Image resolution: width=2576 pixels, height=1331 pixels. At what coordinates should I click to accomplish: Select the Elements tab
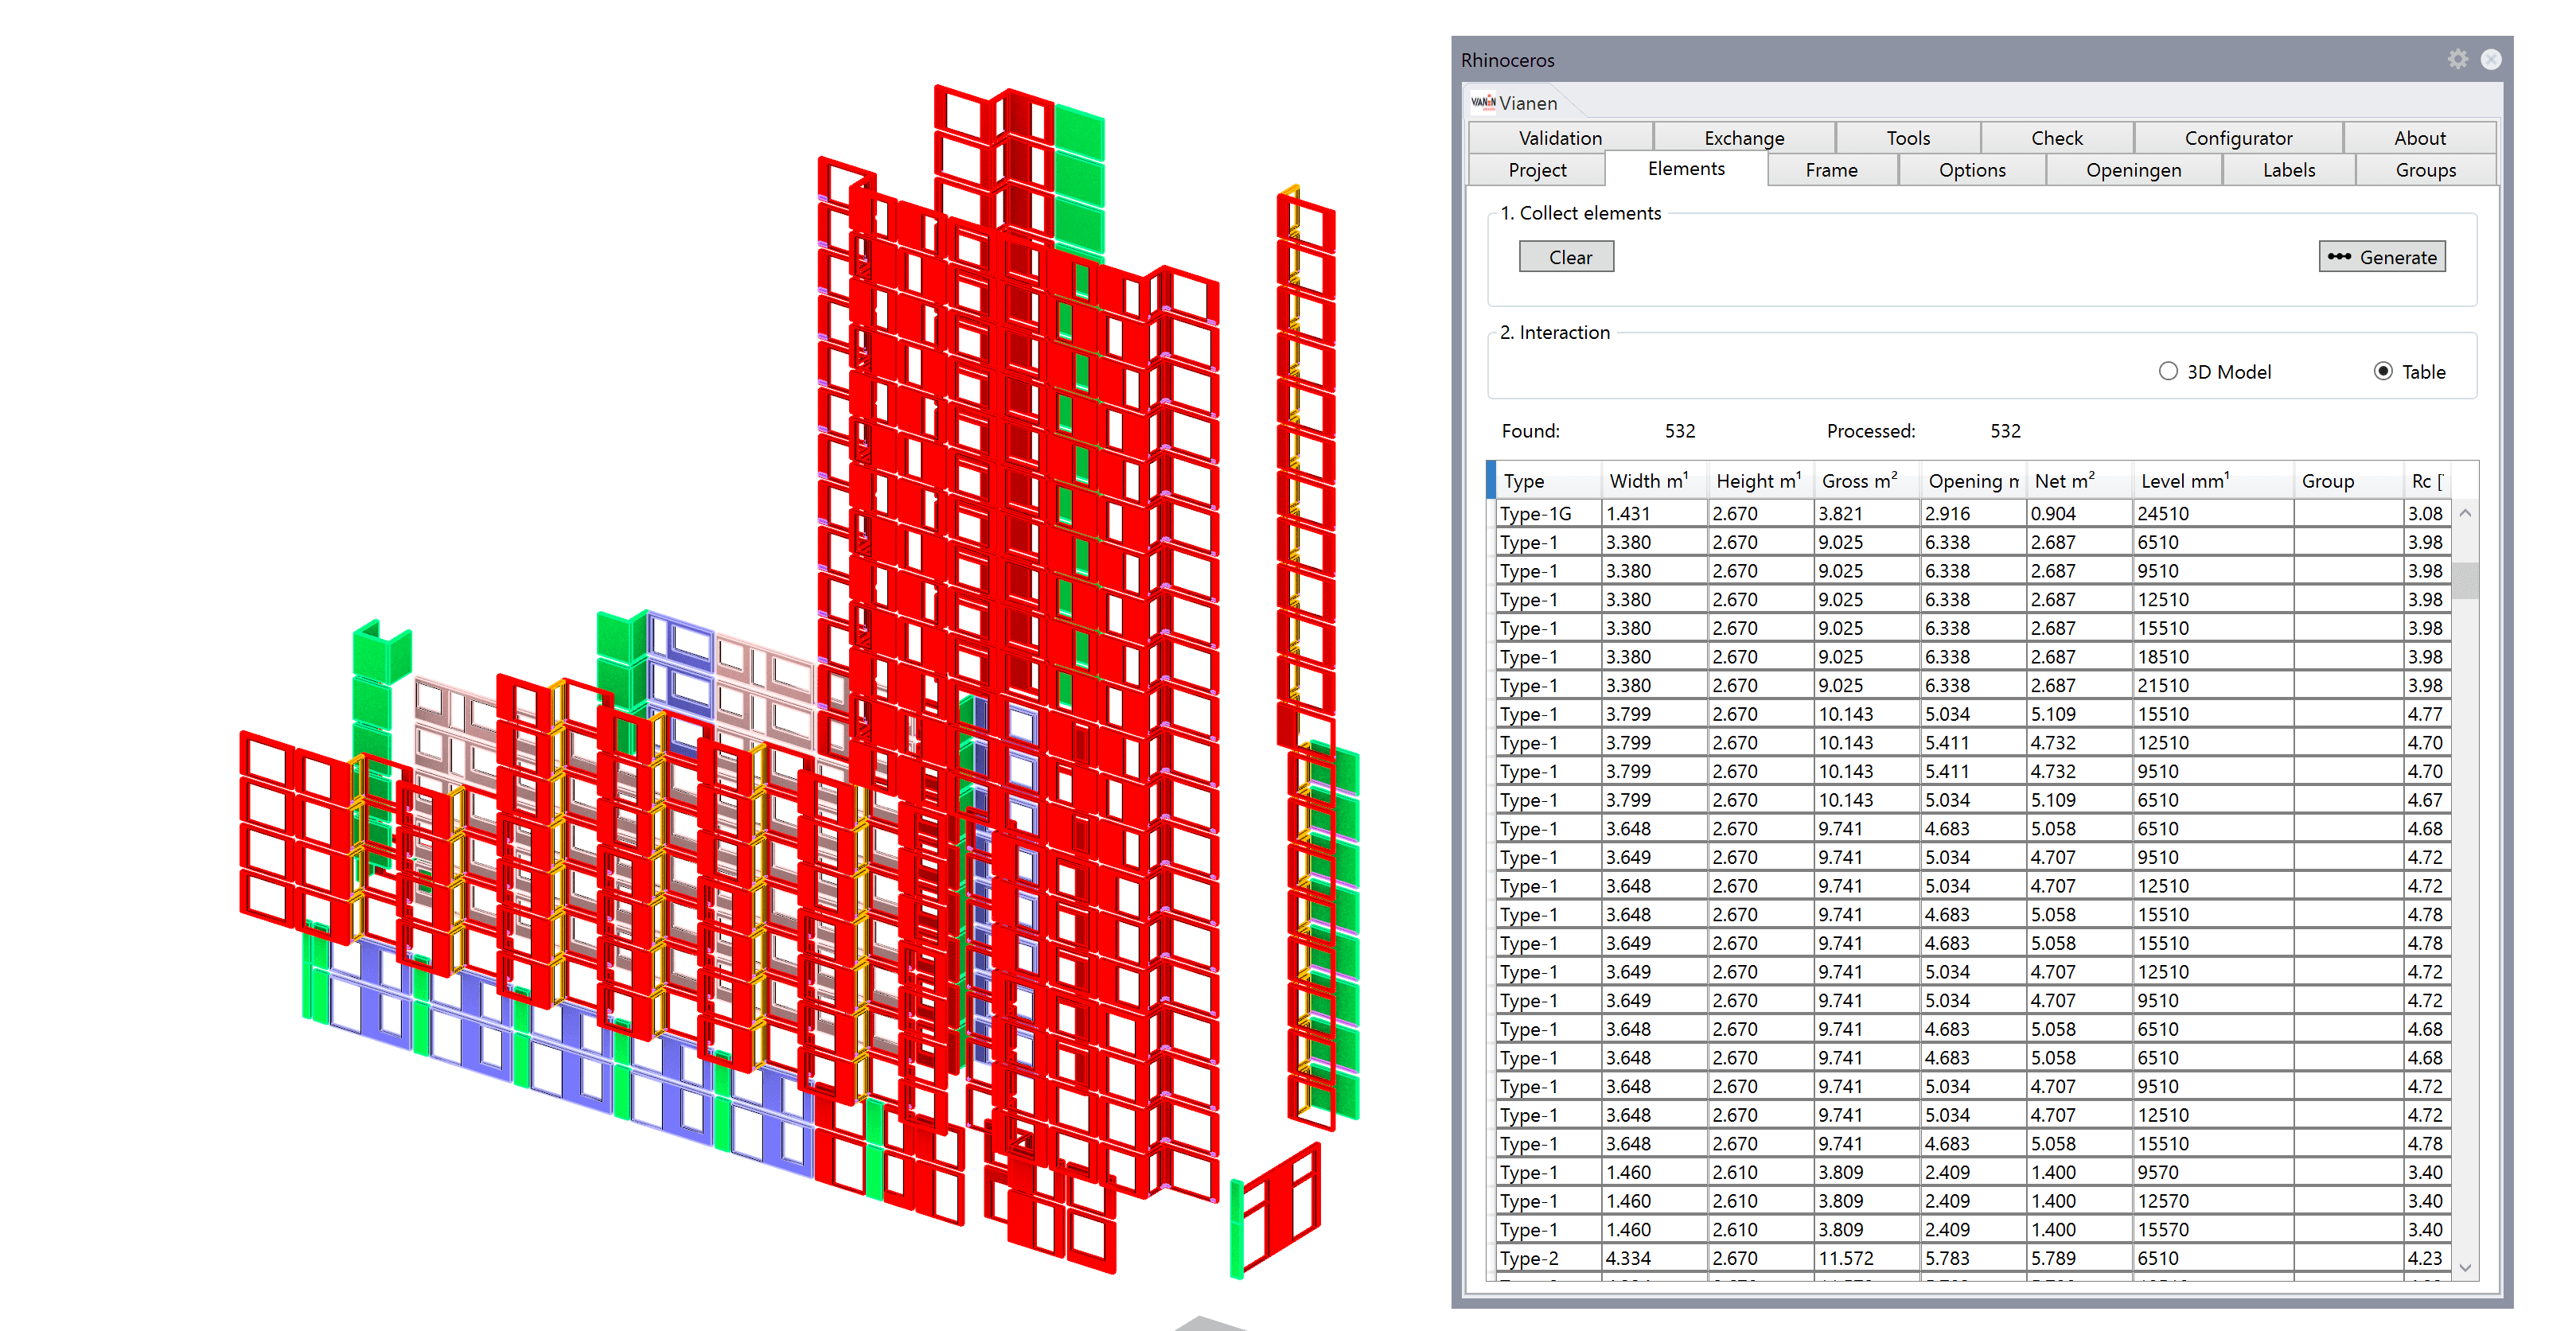click(x=1686, y=169)
